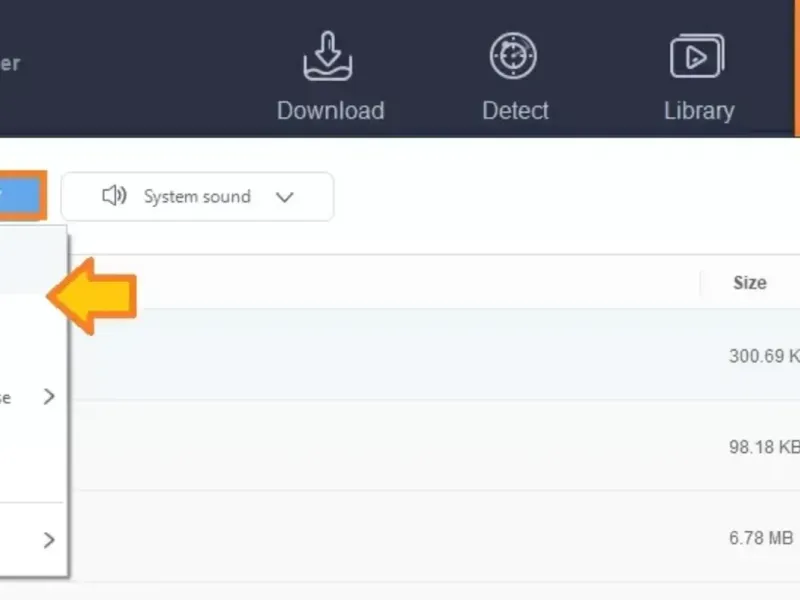Switch to the Detect tab label
The width and height of the screenshot is (800, 600).
point(515,110)
